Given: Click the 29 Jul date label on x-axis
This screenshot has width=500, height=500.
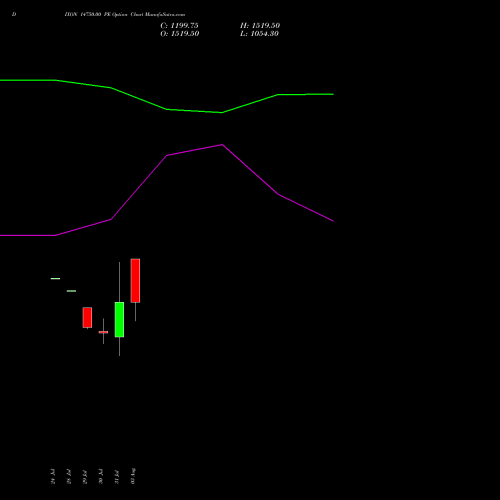Looking at the screenshot, I should tap(85, 477).
